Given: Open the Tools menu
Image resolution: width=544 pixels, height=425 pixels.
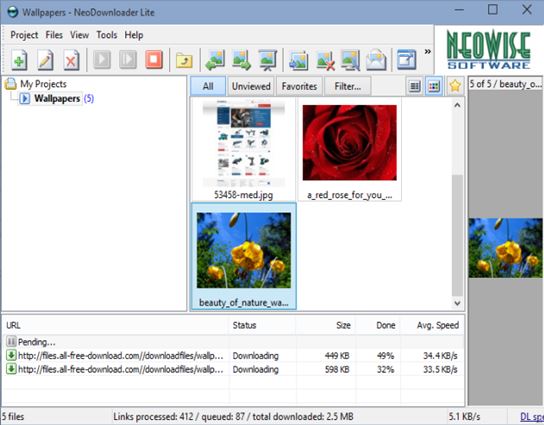Looking at the screenshot, I should (x=107, y=35).
